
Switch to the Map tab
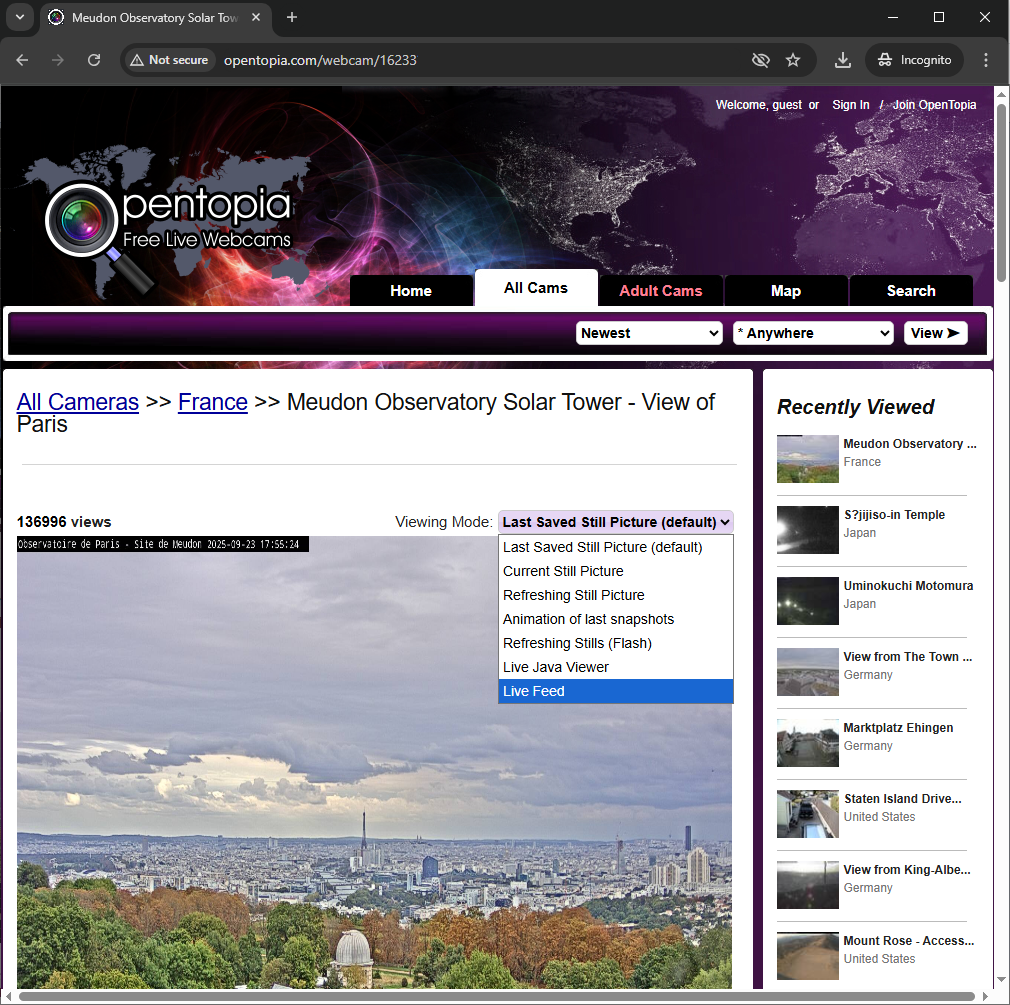[x=785, y=290]
